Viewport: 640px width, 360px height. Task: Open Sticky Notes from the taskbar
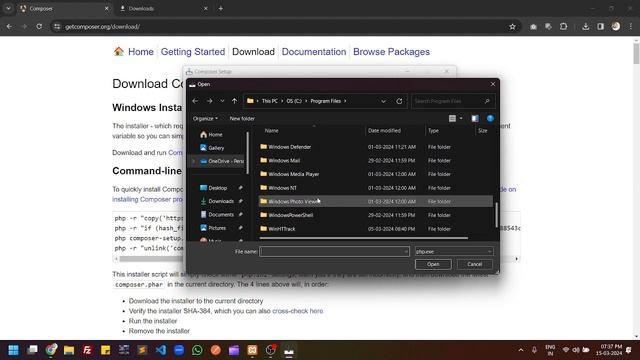click(105, 350)
